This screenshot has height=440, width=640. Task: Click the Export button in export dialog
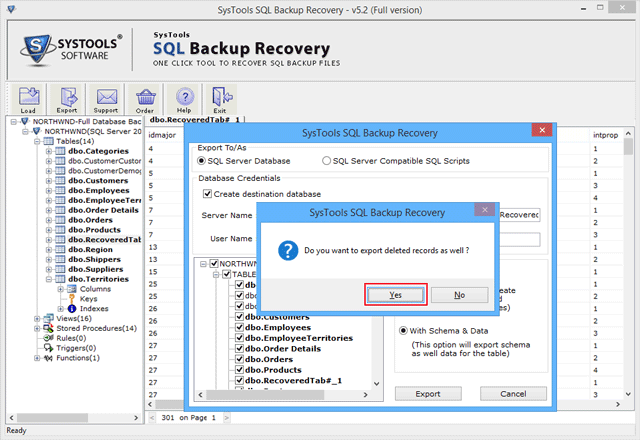(428, 394)
